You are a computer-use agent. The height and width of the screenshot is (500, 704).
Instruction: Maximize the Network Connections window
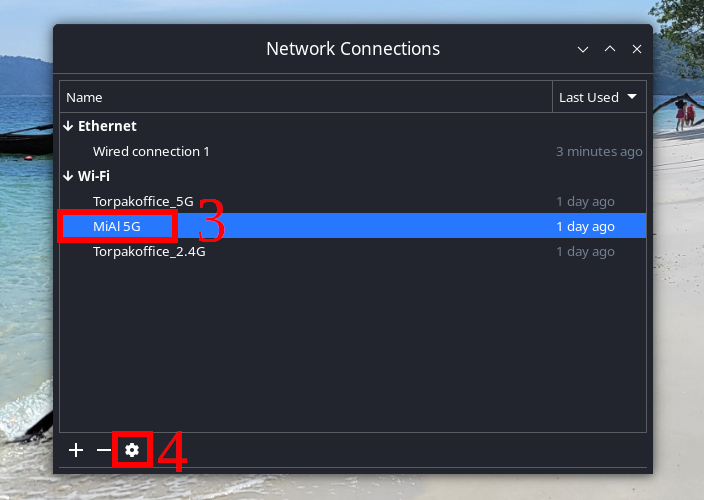point(610,49)
